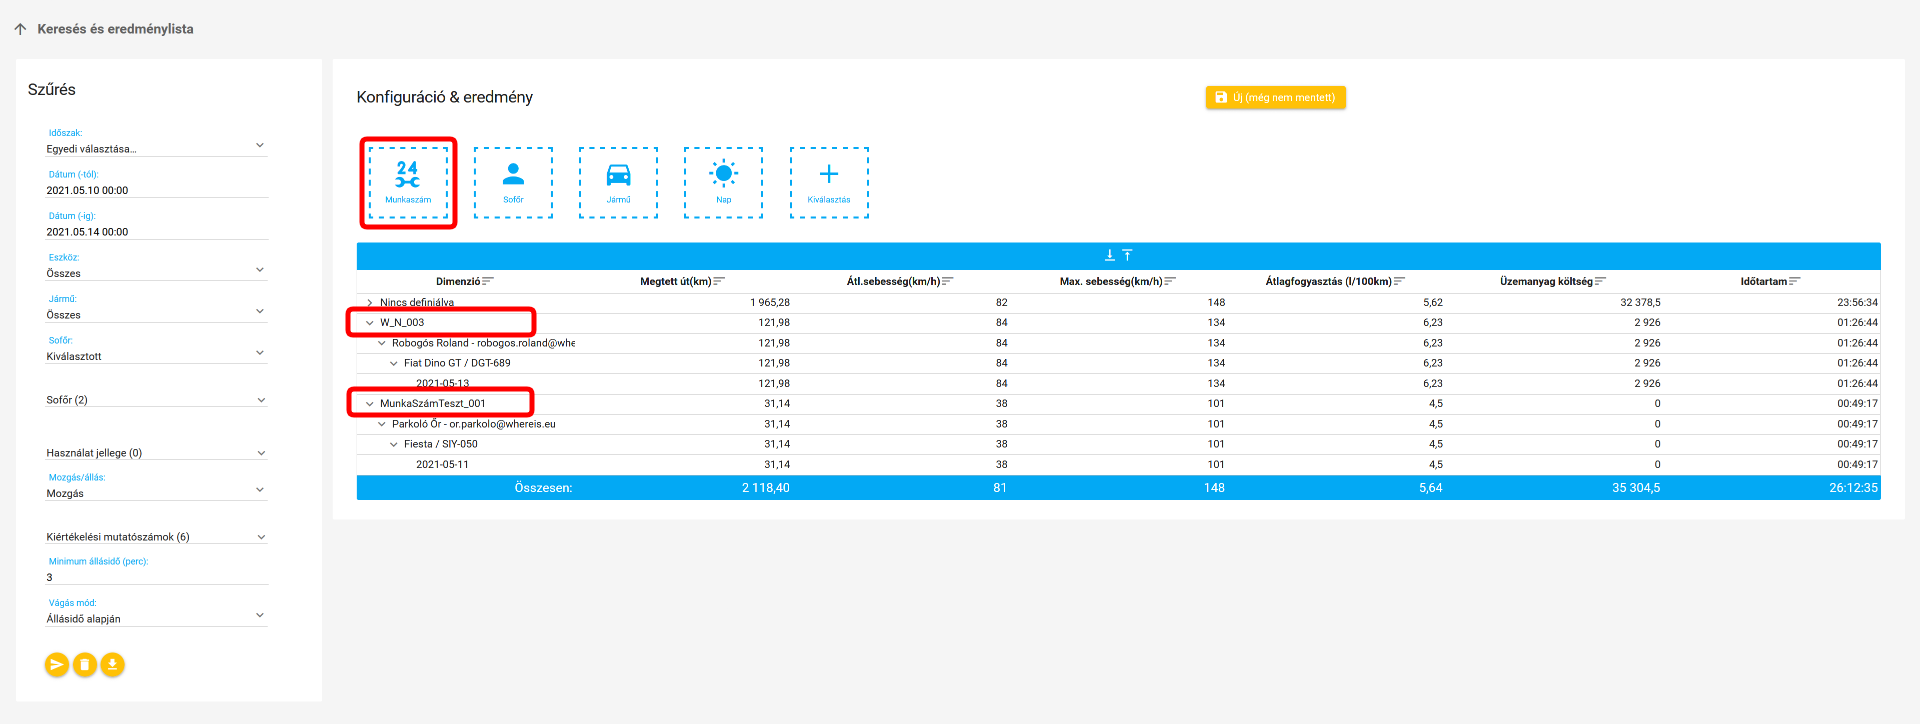
Task: Click the Új (még nem mentett) save button
Action: [1275, 97]
